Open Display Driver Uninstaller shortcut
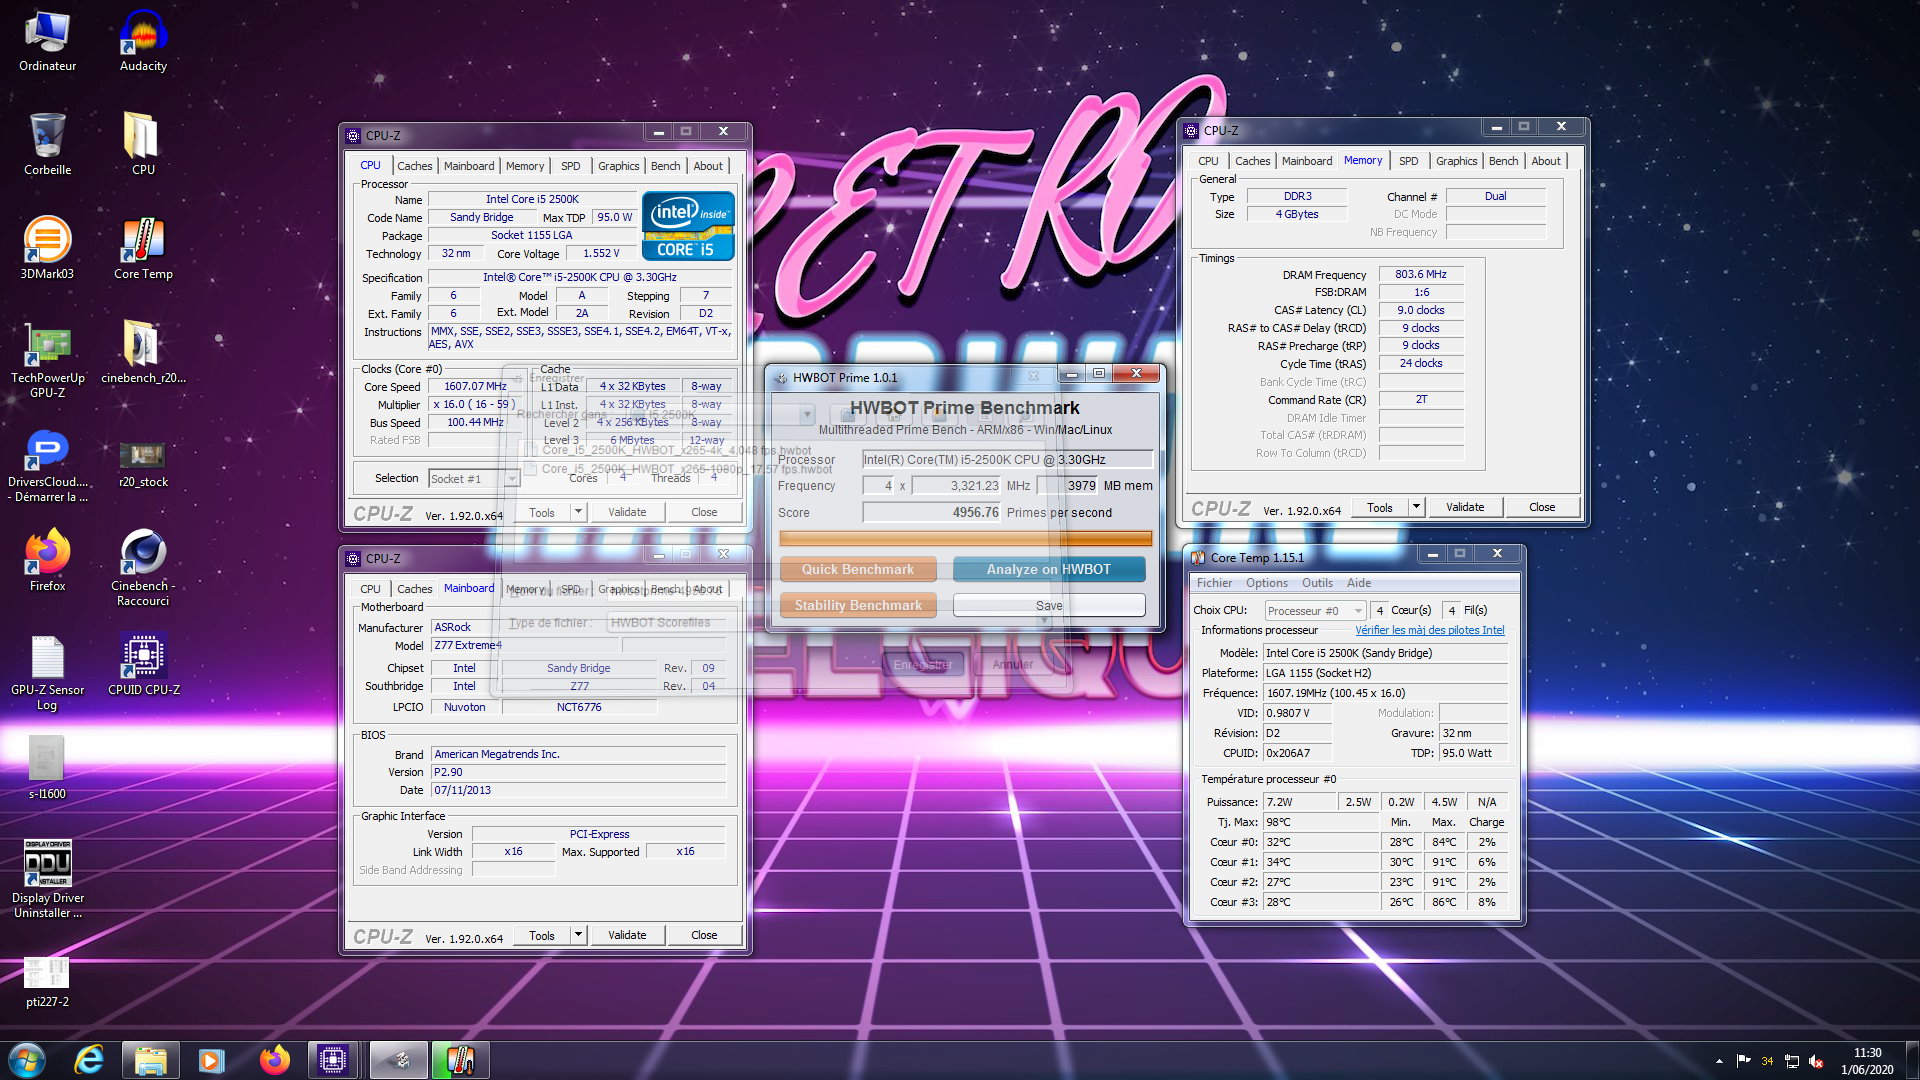 pos(47,881)
